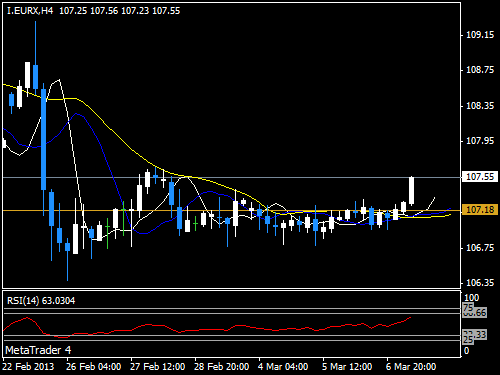
Task: Click the 5 Mar 12:00 time label
Action: tap(347, 367)
